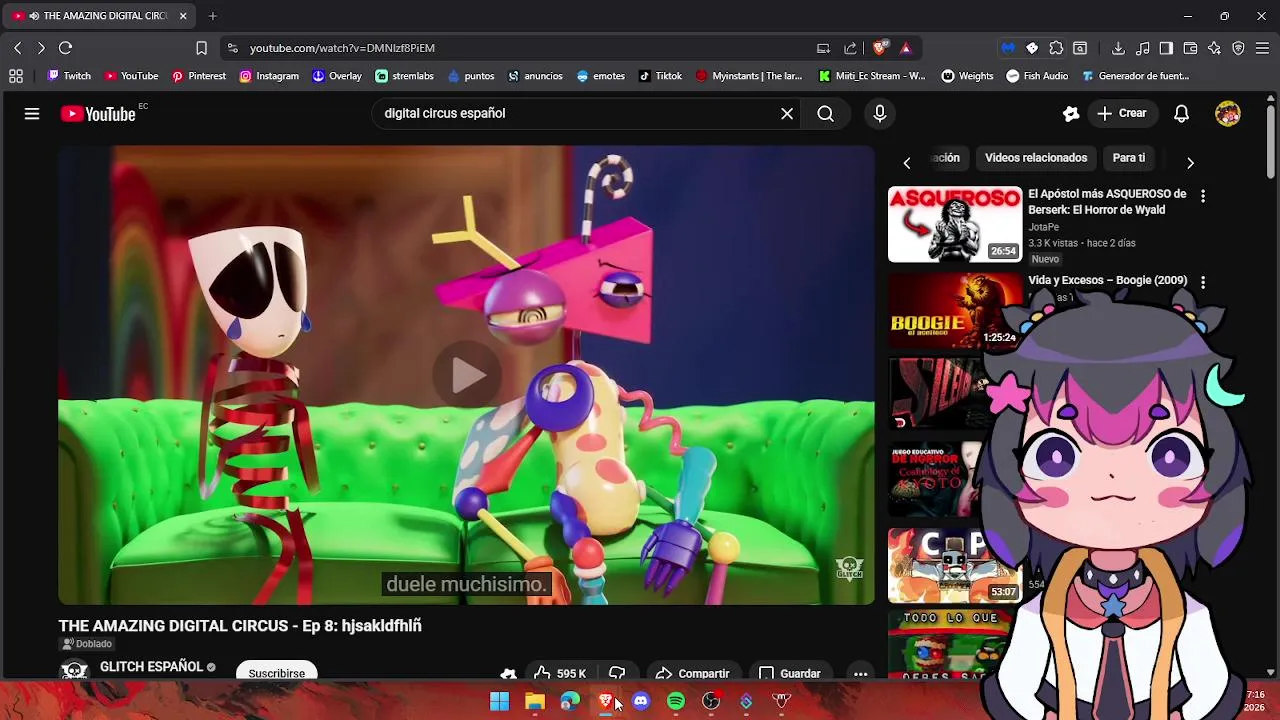Open GLITCH ESPAÑOL channel name link
Image resolution: width=1280 pixels, height=720 pixels.
coord(152,667)
